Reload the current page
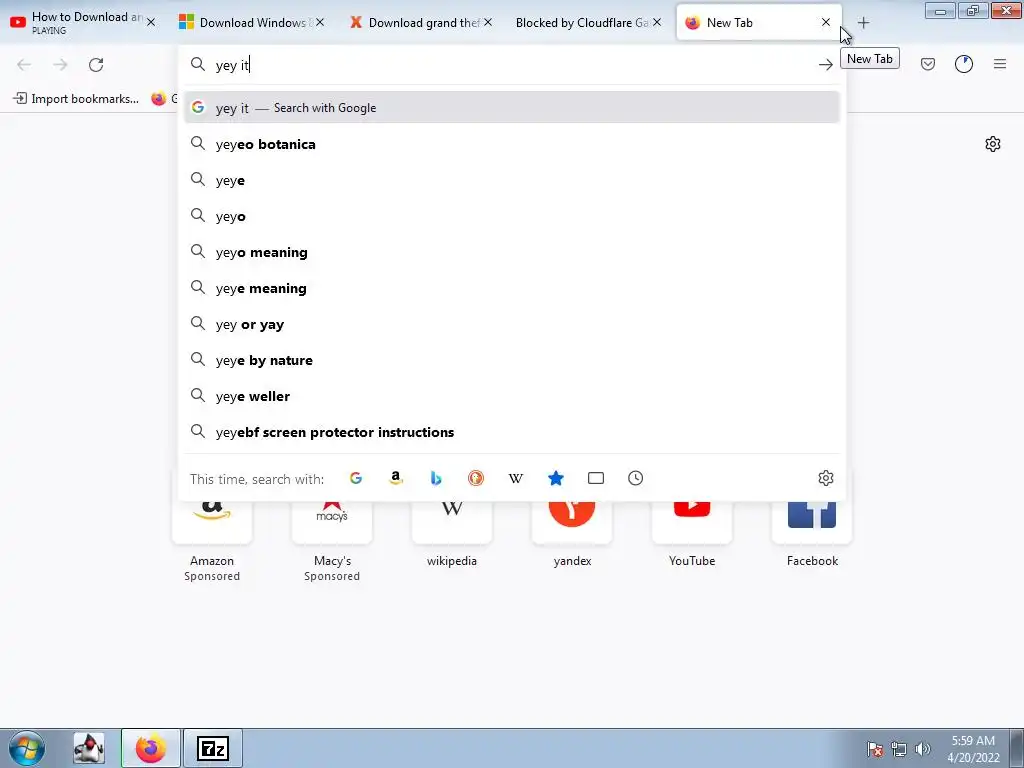The width and height of the screenshot is (1024, 768). [x=96, y=65]
